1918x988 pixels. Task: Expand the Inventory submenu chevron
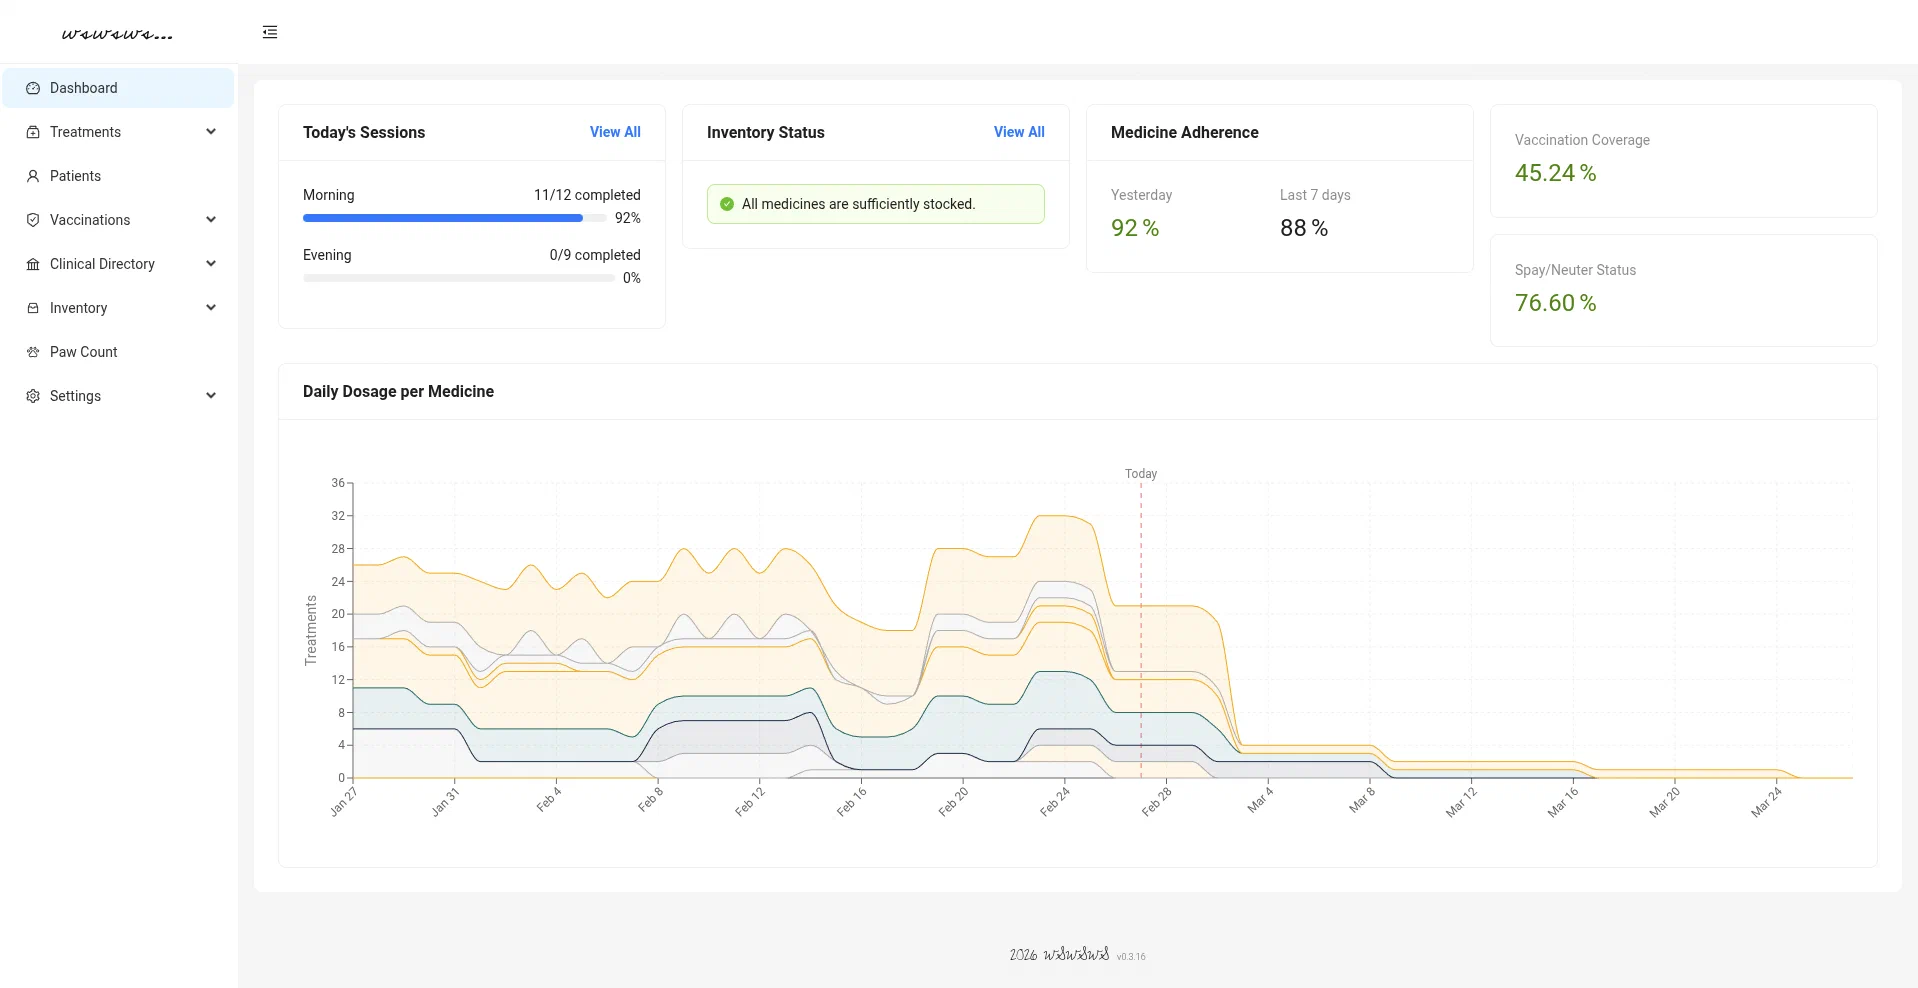[211, 308]
